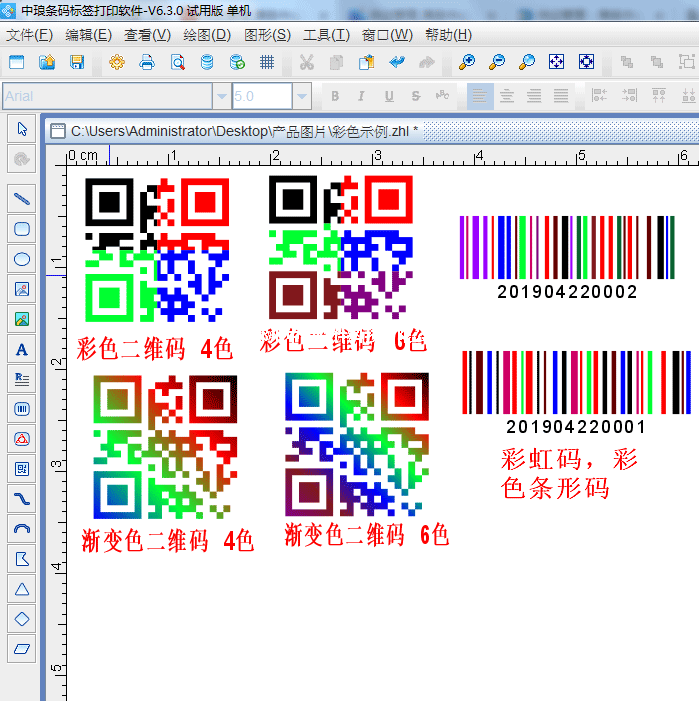
Task: Select the polygon tool
Action: 21,559
